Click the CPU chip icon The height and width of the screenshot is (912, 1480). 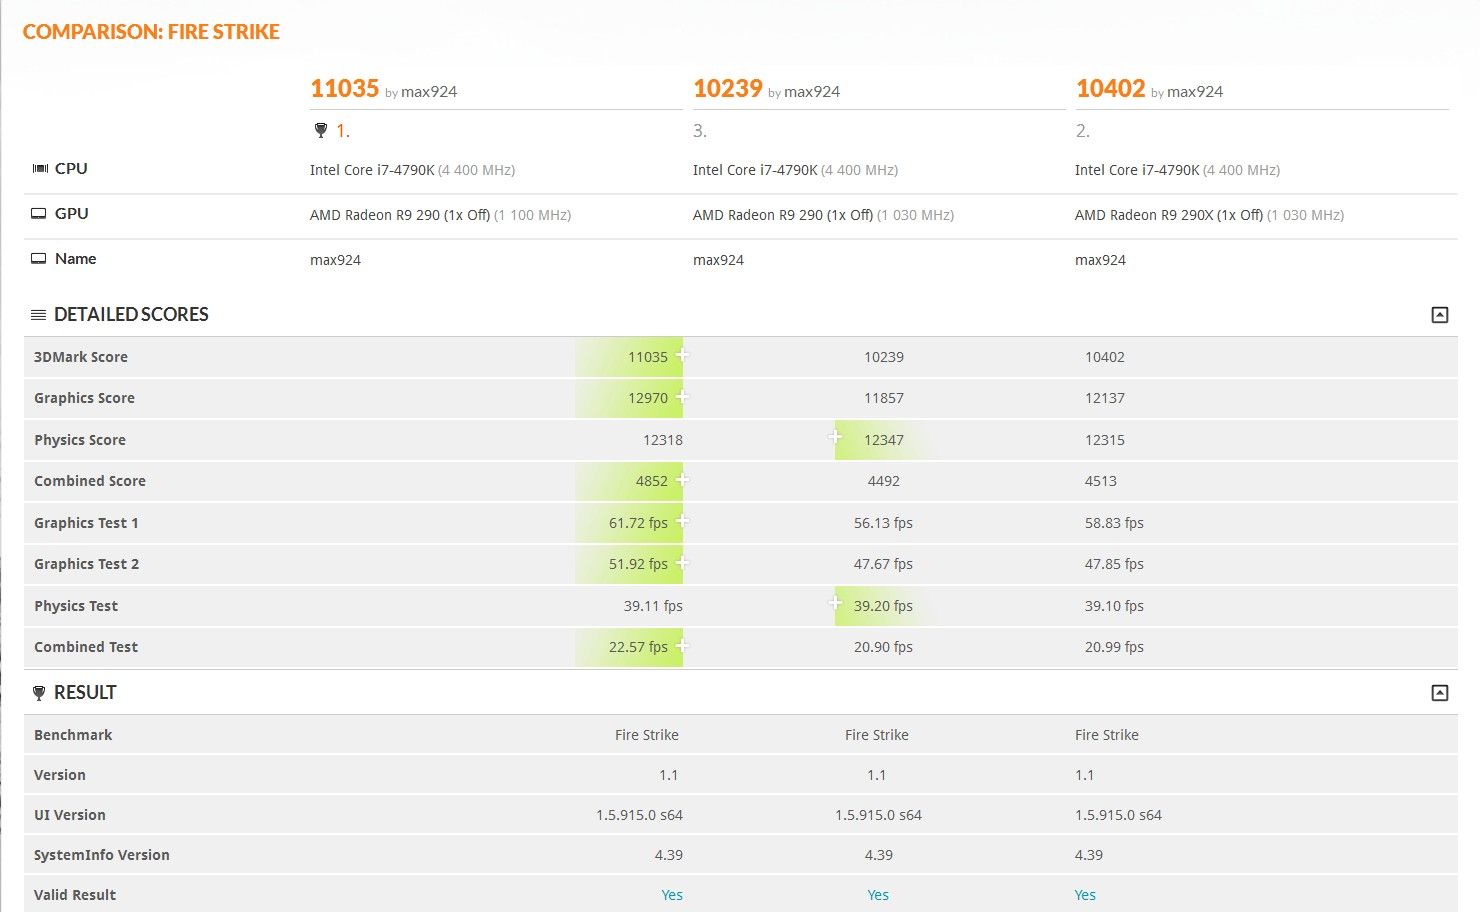tap(40, 169)
